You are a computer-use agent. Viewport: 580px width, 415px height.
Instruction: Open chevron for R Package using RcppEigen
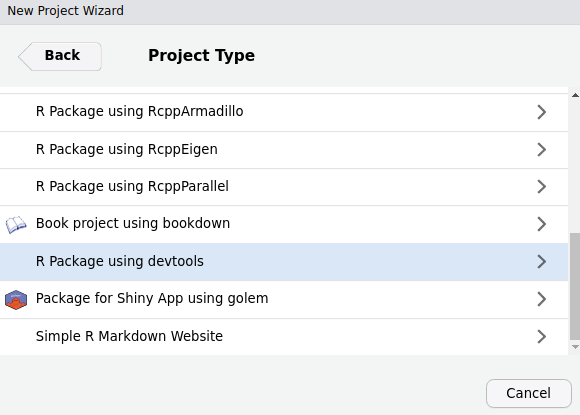point(542,149)
